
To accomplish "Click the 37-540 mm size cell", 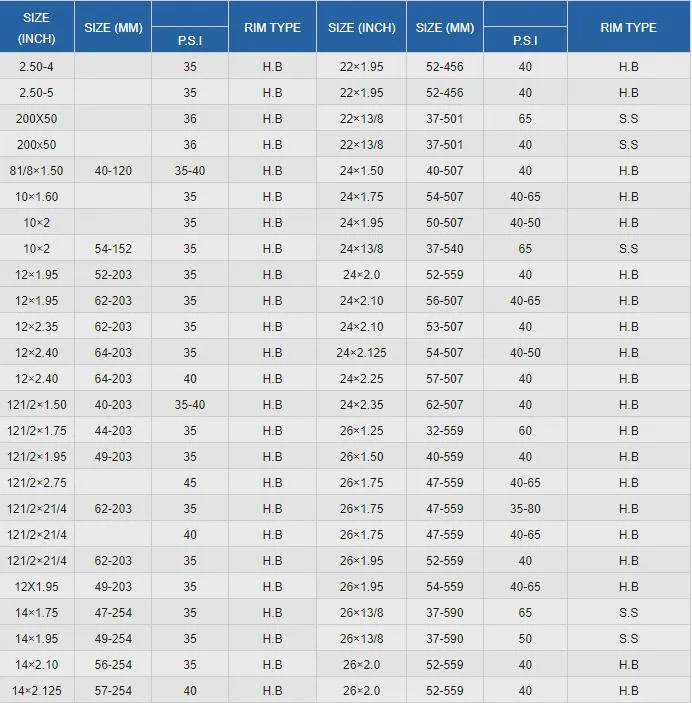I will pyautogui.click(x=445, y=249).
